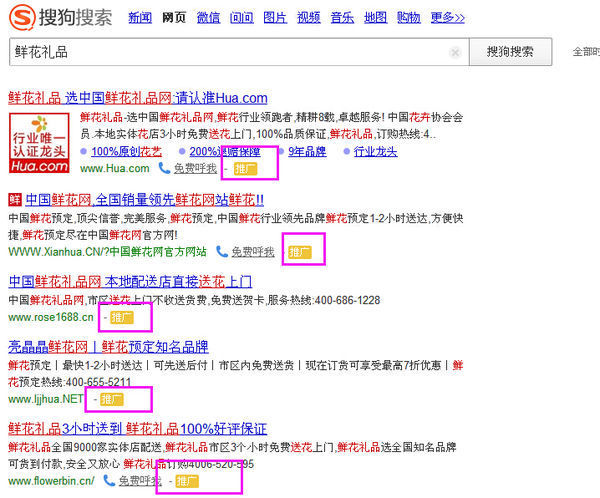
Task: Open the 地图 tab
Action: [x=375, y=18]
